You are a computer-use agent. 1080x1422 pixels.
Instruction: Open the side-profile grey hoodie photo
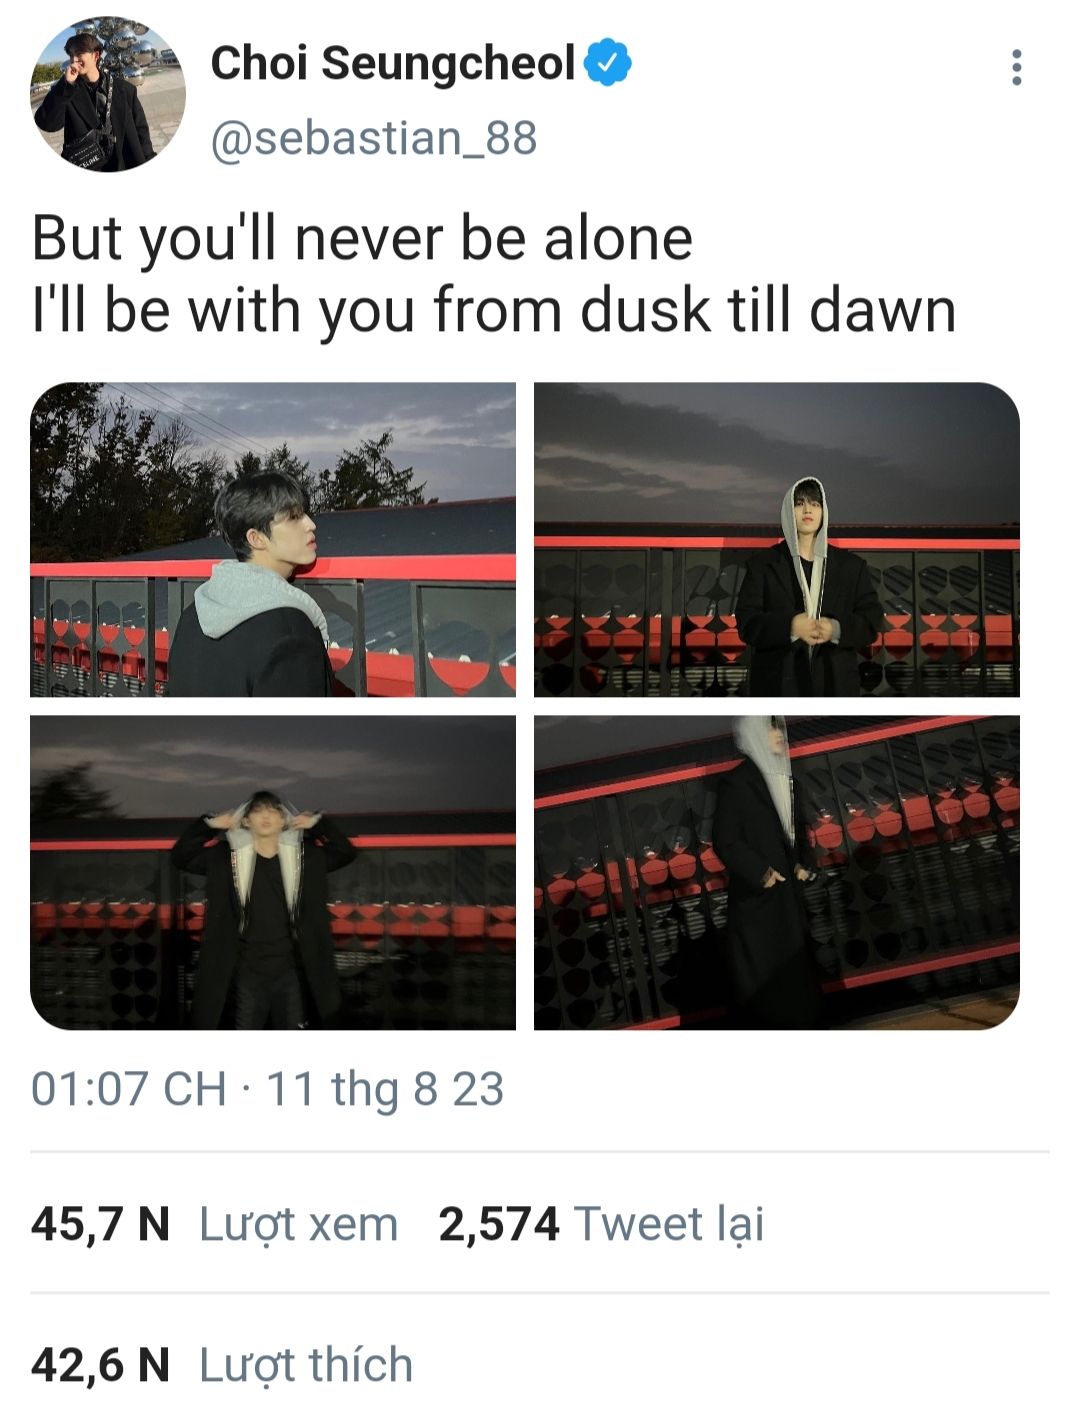click(273, 539)
